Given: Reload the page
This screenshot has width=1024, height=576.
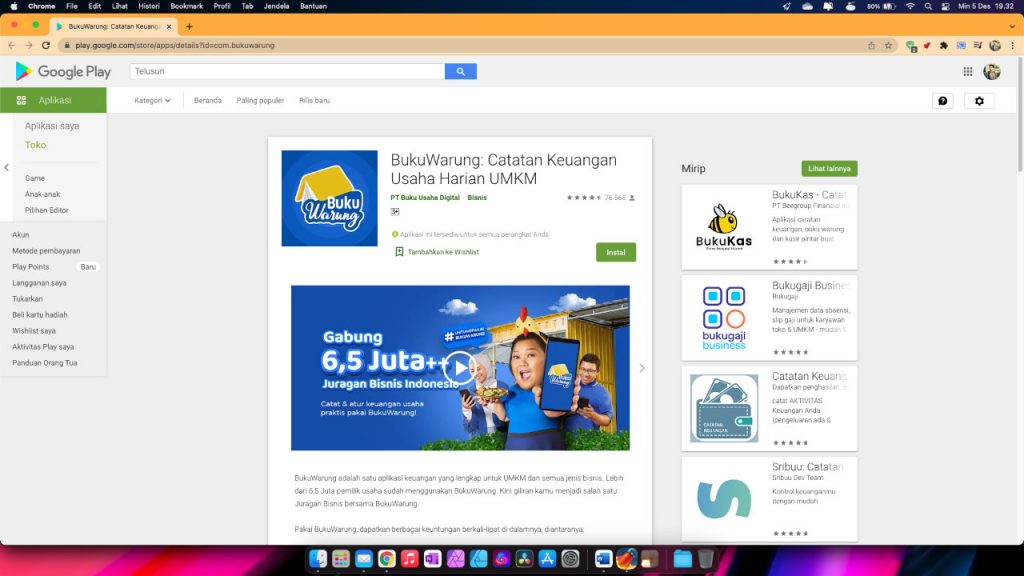Looking at the screenshot, I should 46,45.
